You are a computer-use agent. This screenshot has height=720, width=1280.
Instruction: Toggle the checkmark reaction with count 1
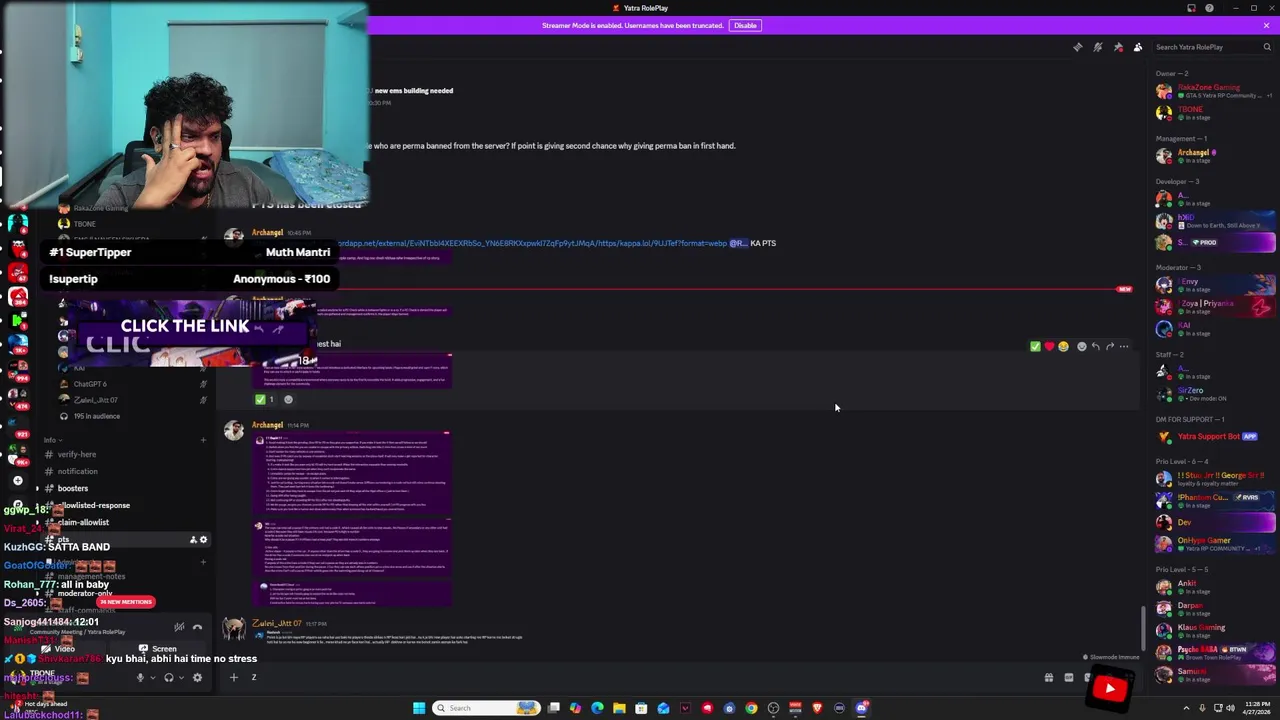[x=265, y=399]
